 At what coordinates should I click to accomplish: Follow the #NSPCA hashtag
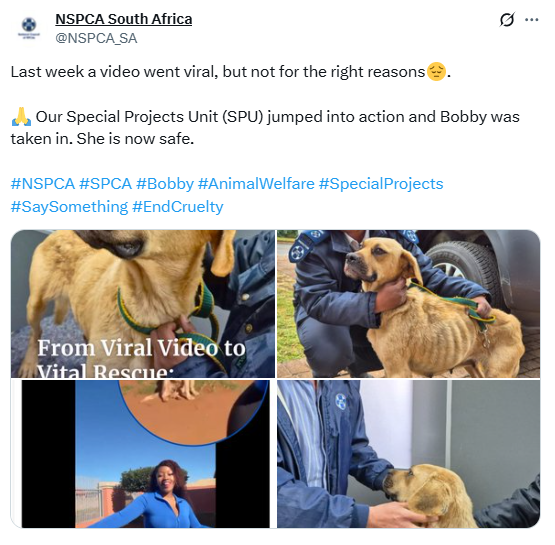coord(43,184)
